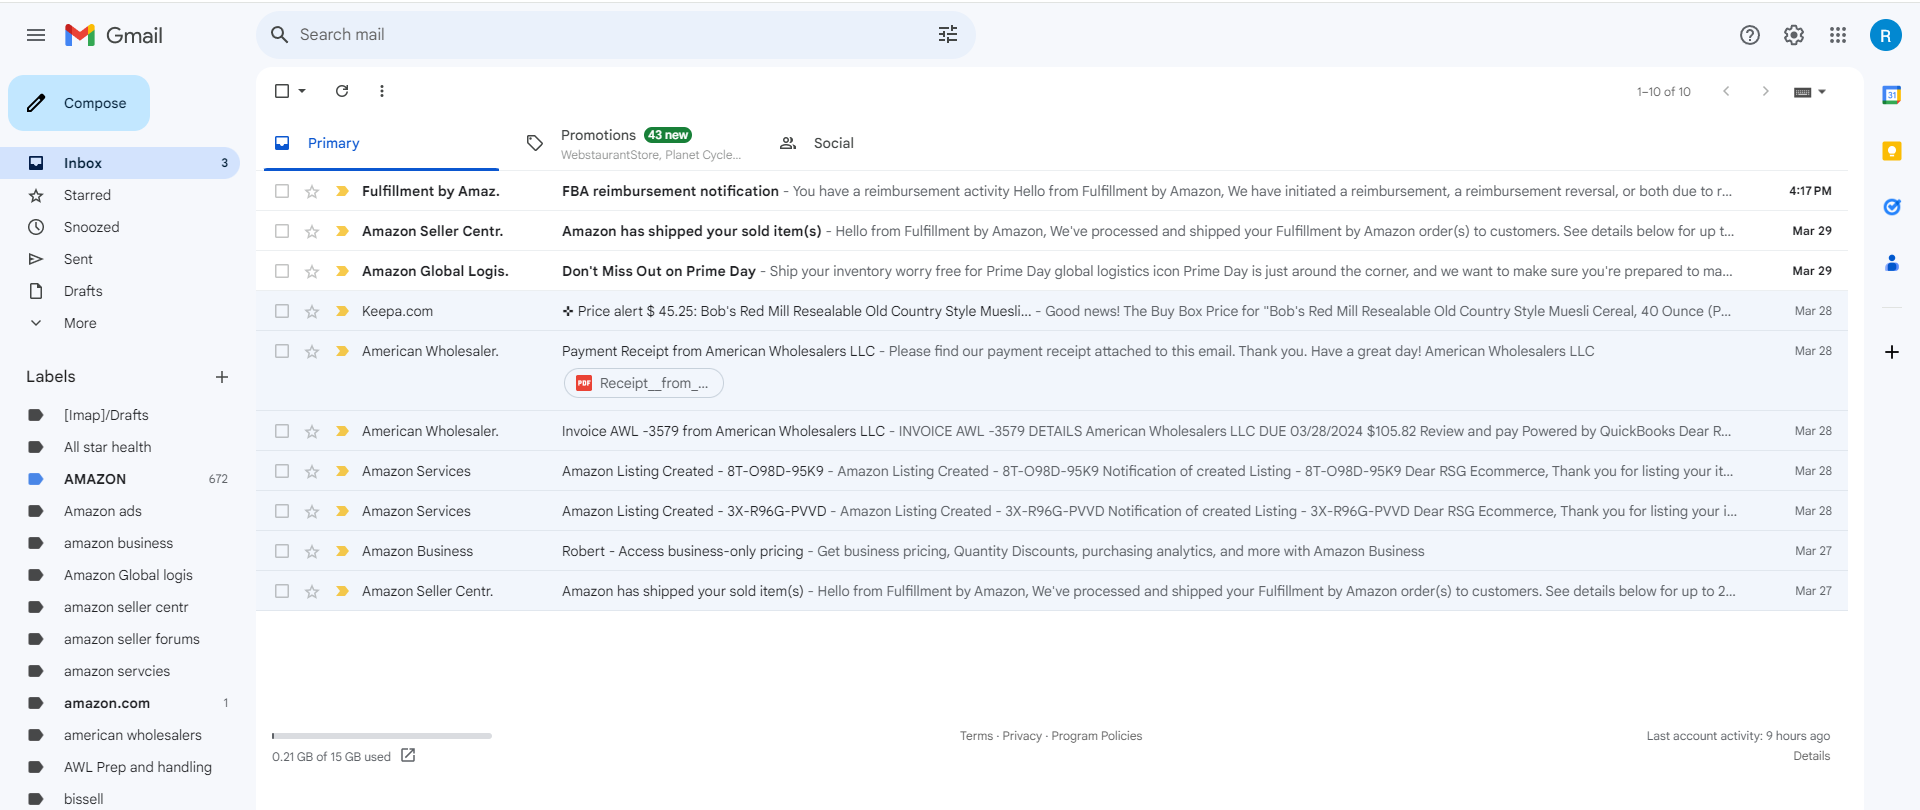View account activity Details
The height and width of the screenshot is (810, 1920).
[1811, 756]
